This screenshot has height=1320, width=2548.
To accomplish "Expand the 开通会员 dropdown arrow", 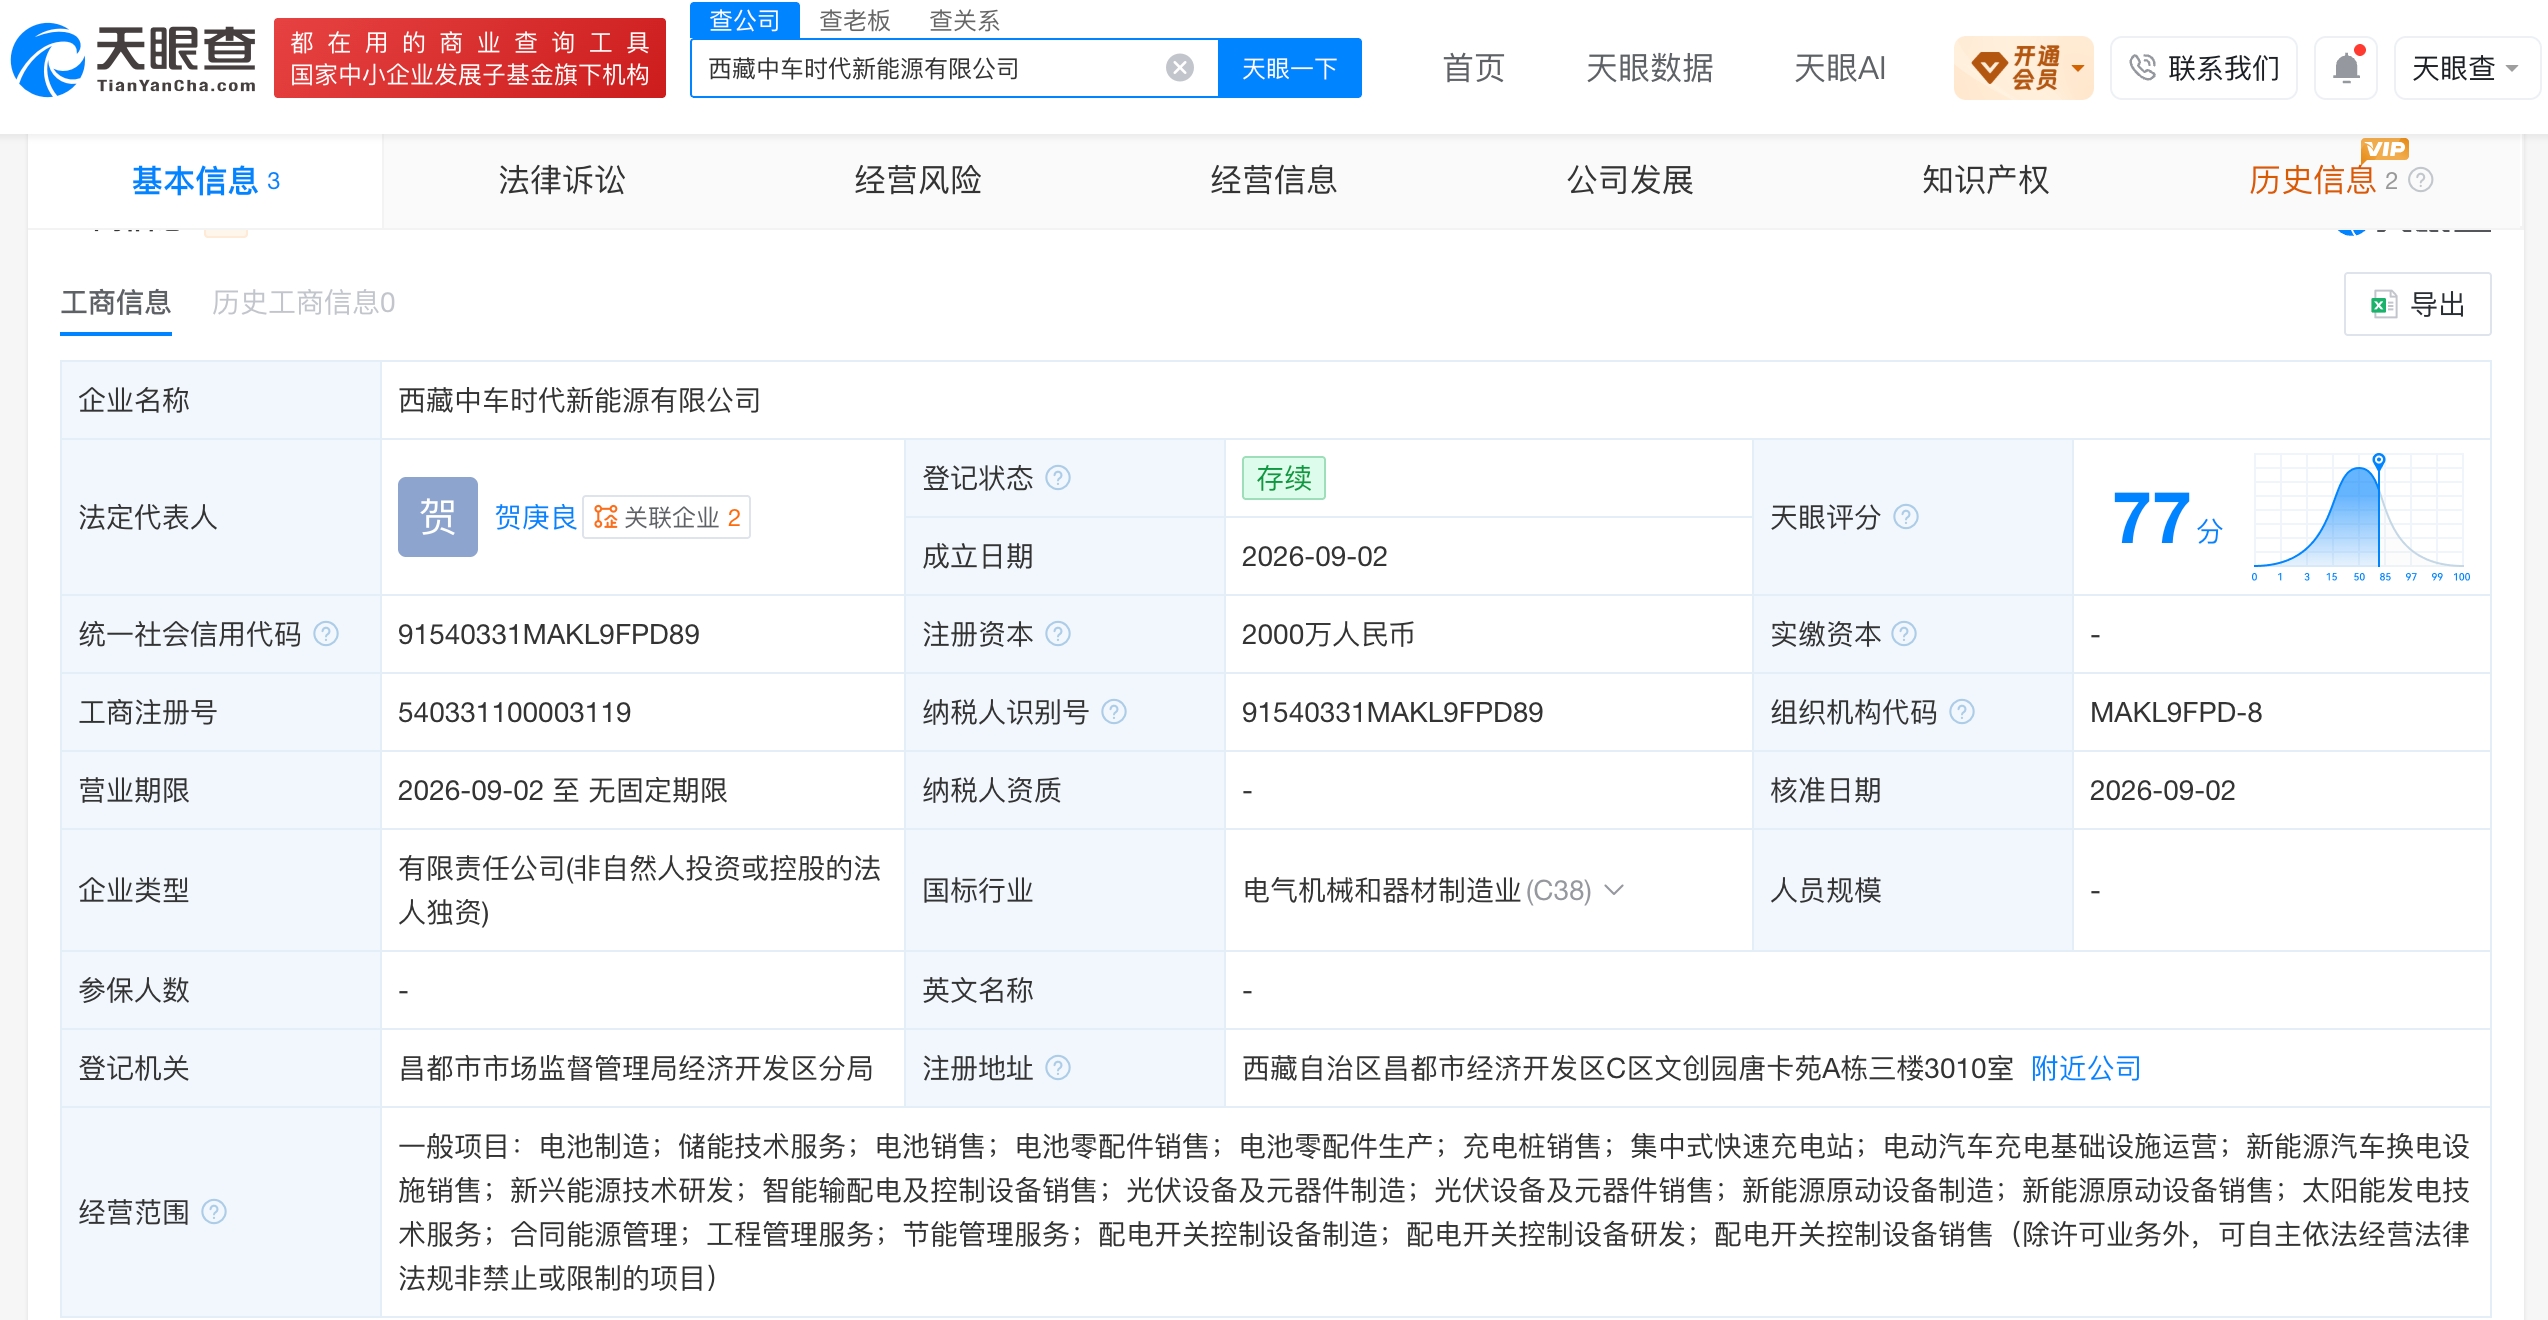I will tap(2078, 68).
